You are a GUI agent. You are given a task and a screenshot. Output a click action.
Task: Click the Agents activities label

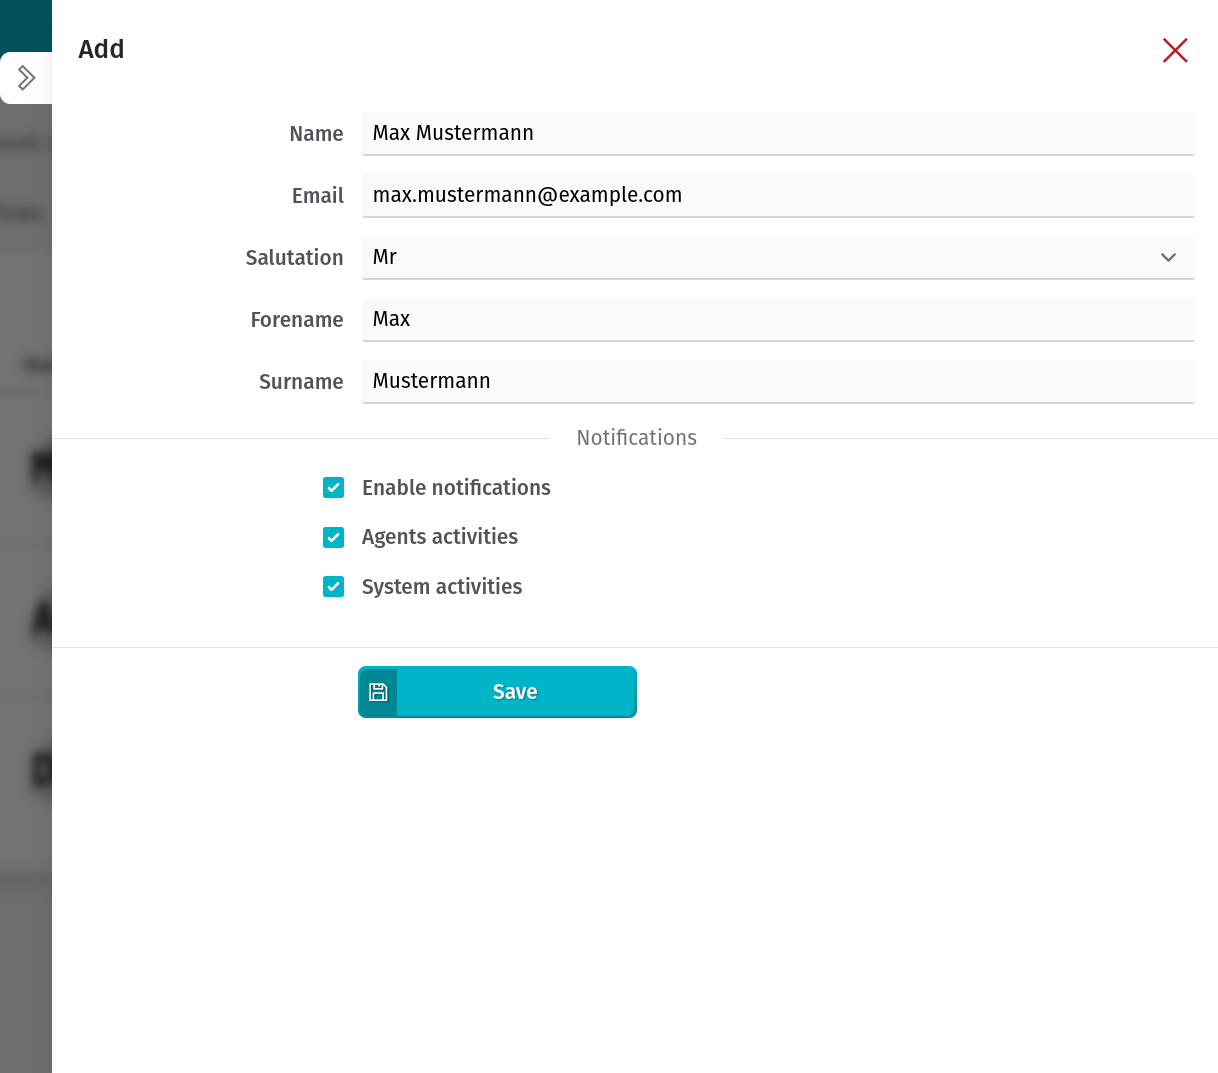pos(440,537)
